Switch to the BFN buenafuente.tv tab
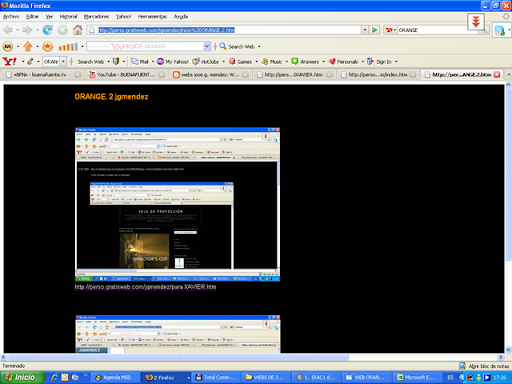Screen dimensions: 512x384 click(43, 75)
